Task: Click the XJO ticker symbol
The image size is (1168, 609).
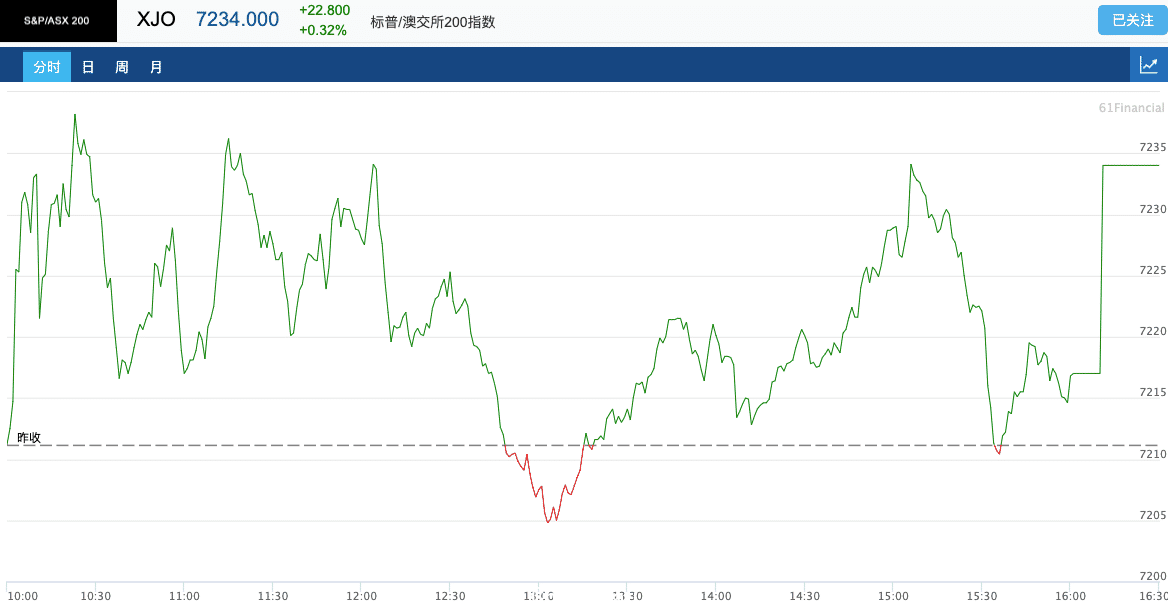Action: tap(156, 19)
